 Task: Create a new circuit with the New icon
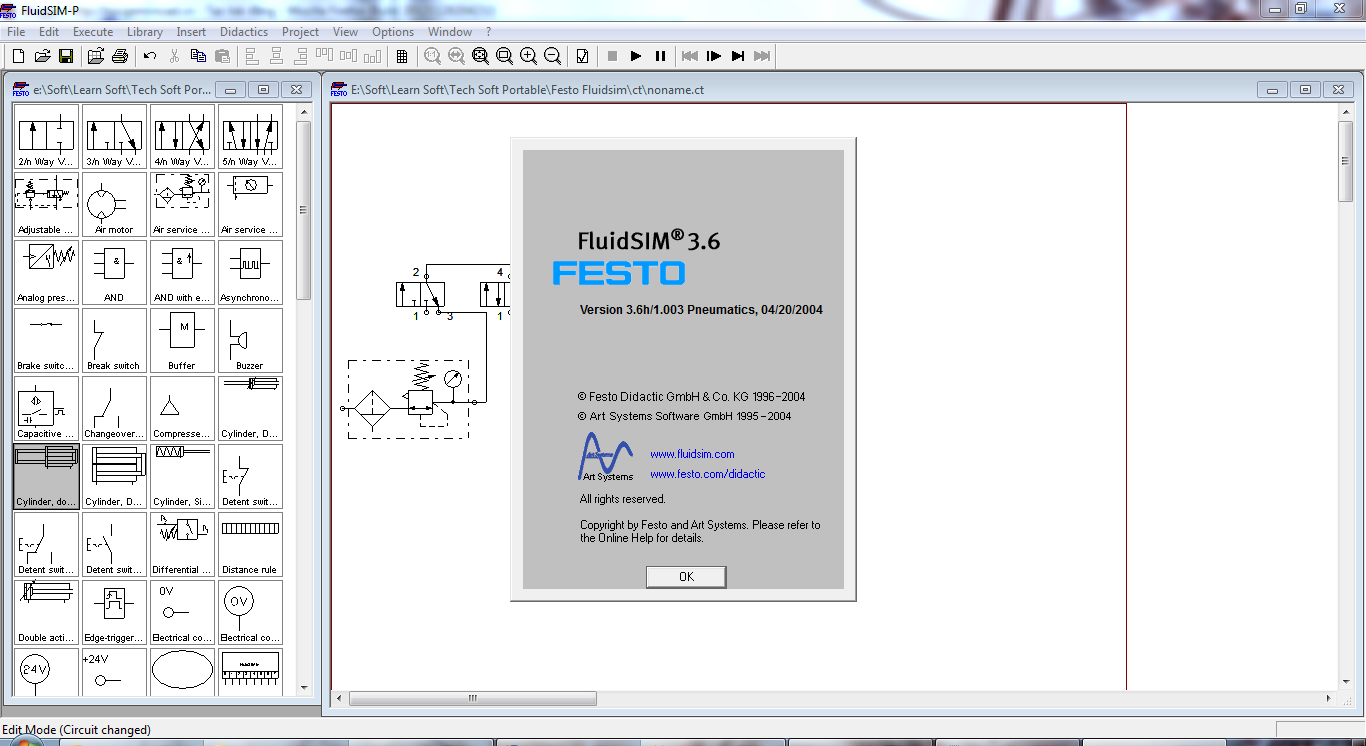point(18,56)
